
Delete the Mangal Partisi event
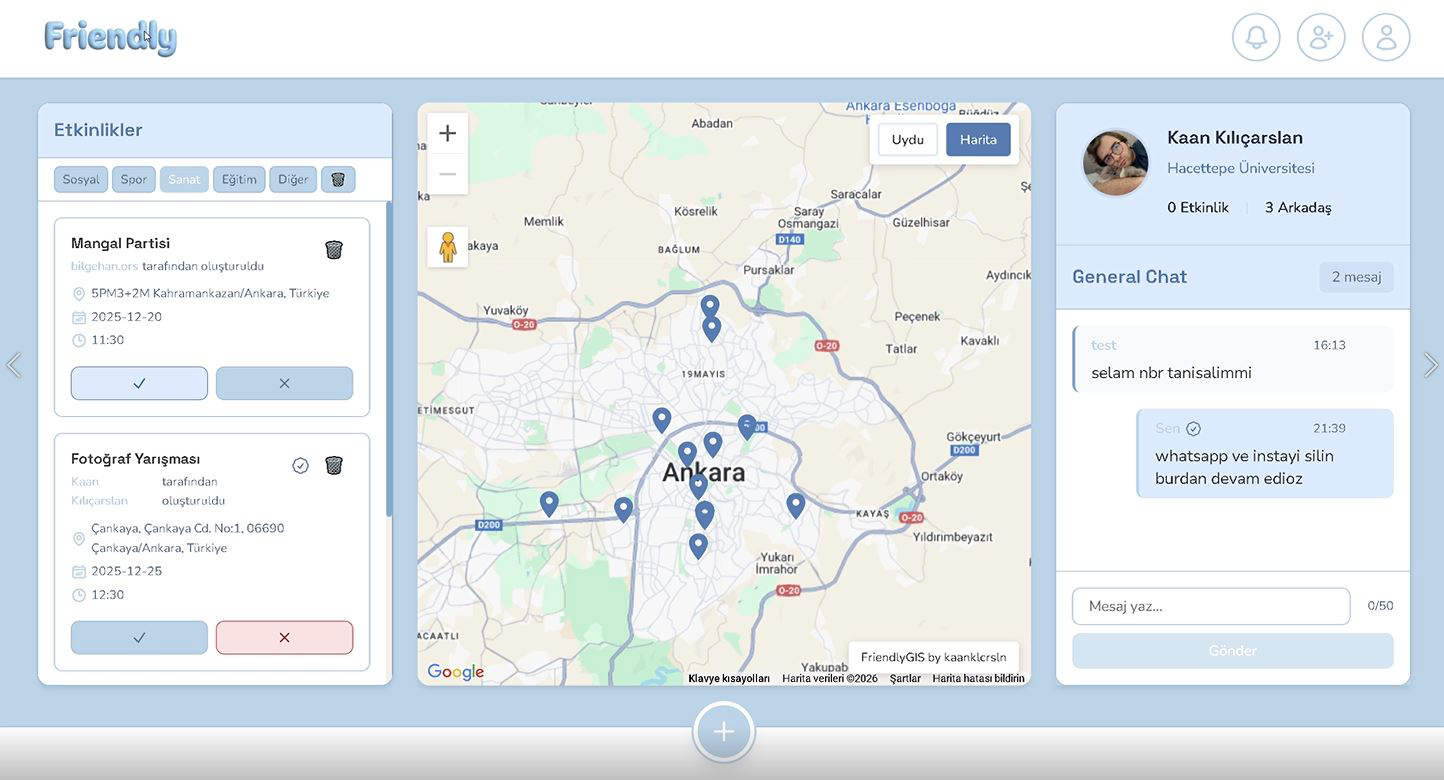[334, 250]
